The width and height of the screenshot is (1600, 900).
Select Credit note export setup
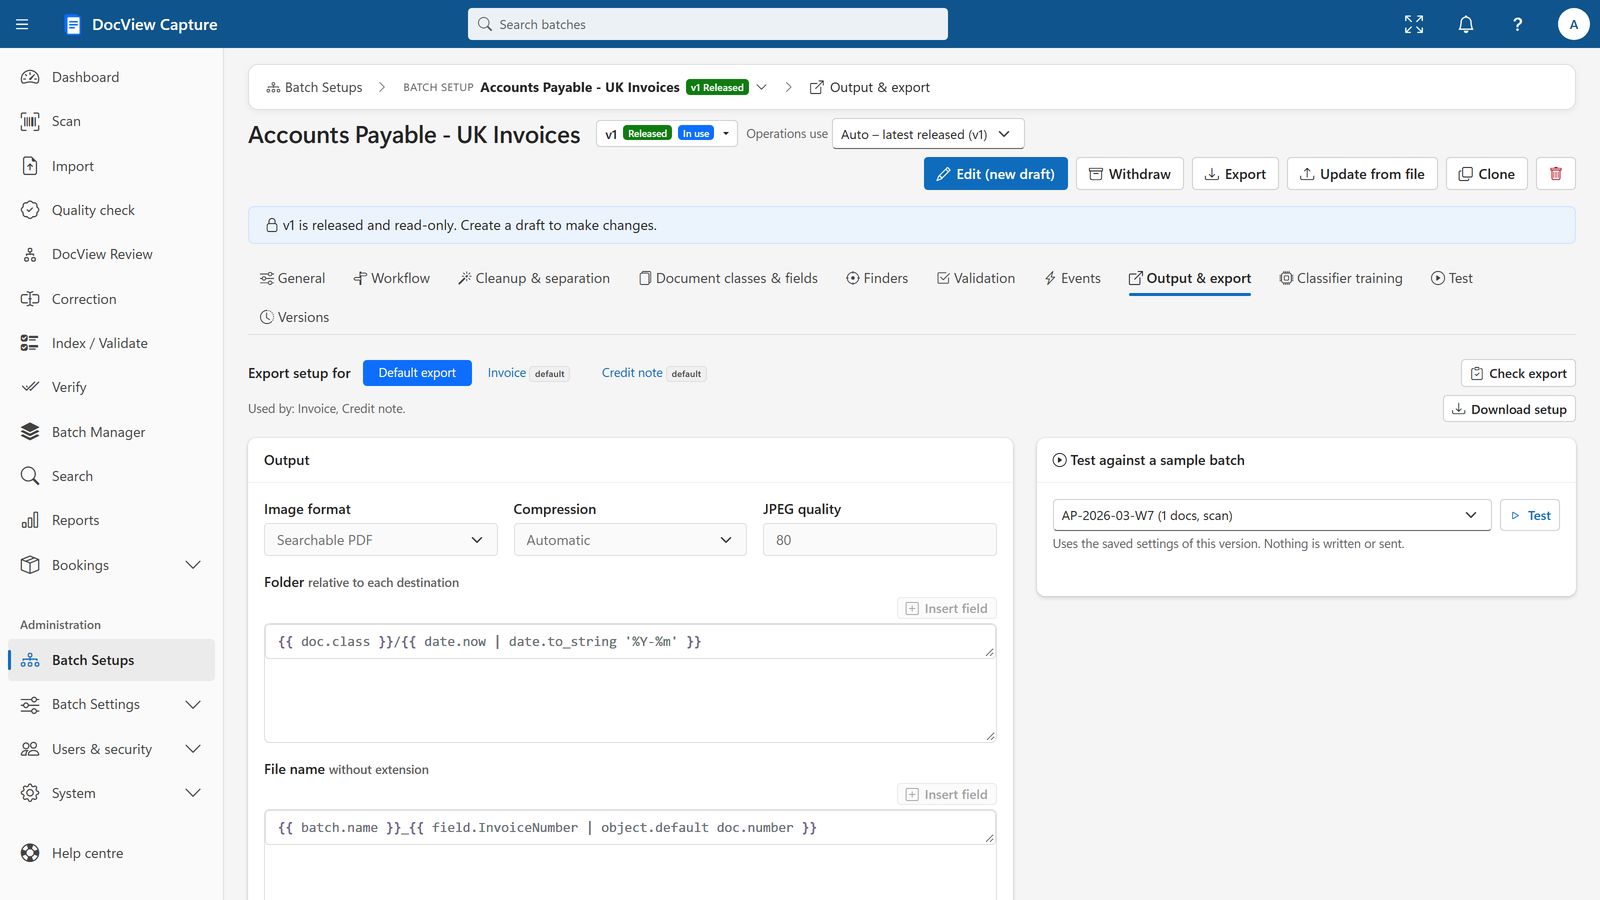click(x=654, y=373)
